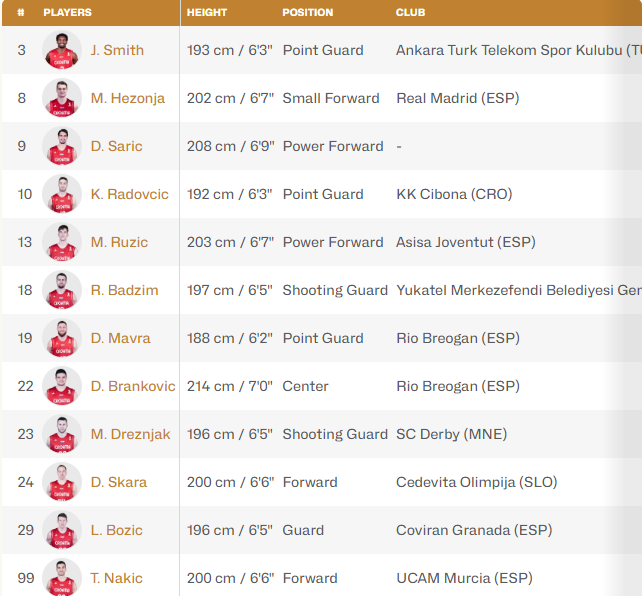Open M. Hezonja's avatar picture
The height and width of the screenshot is (596, 642).
pos(62,98)
